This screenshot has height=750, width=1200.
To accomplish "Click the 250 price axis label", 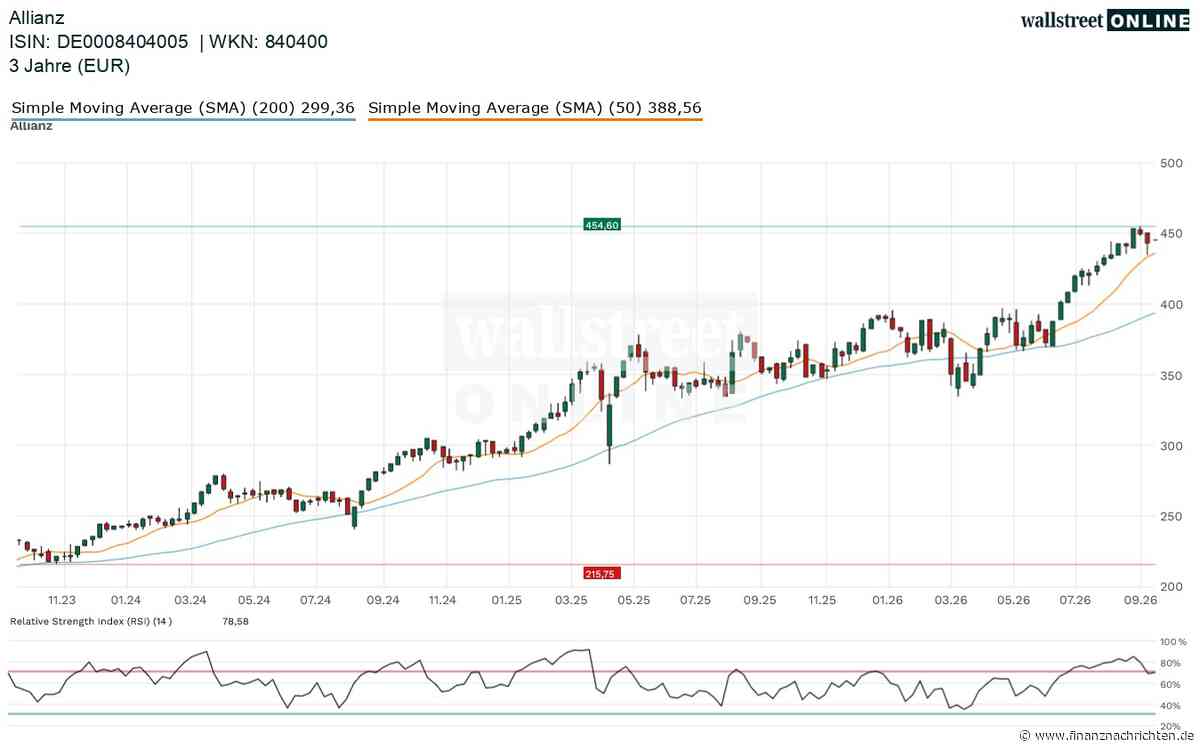I will click(x=1171, y=517).
